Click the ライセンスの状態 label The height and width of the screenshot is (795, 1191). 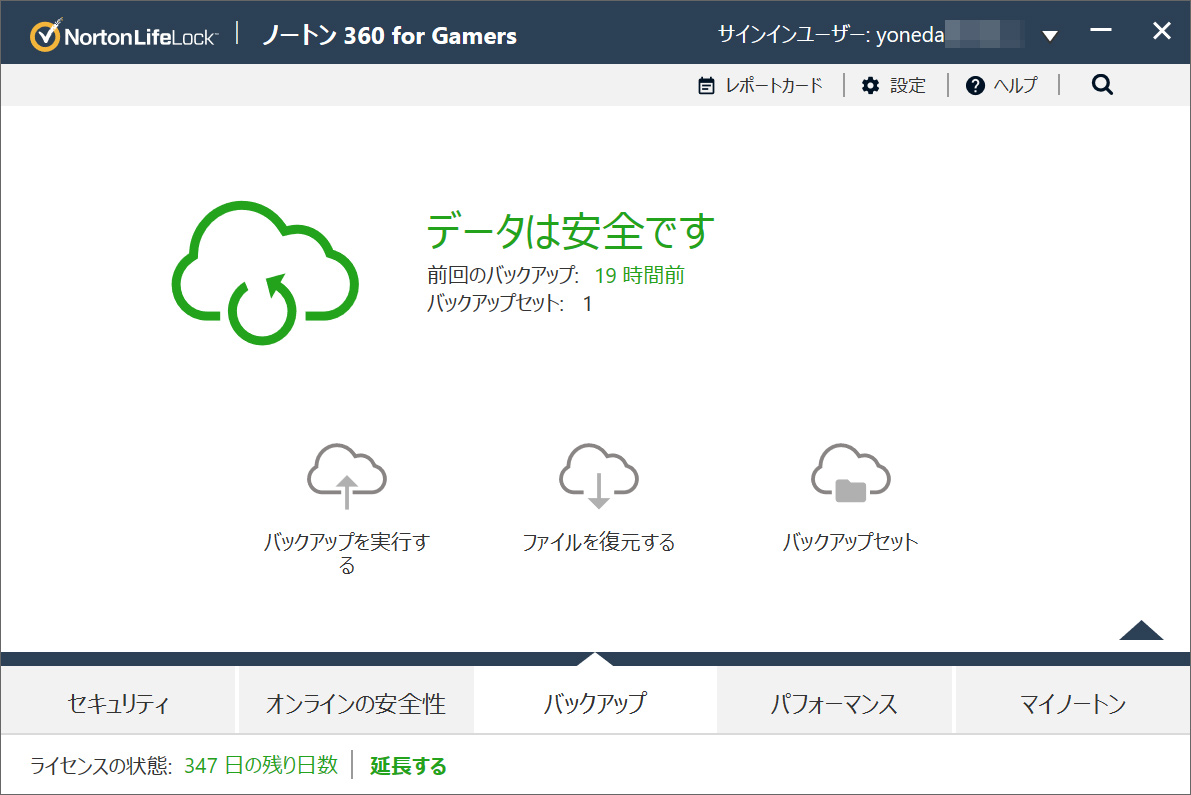coord(101,765)
